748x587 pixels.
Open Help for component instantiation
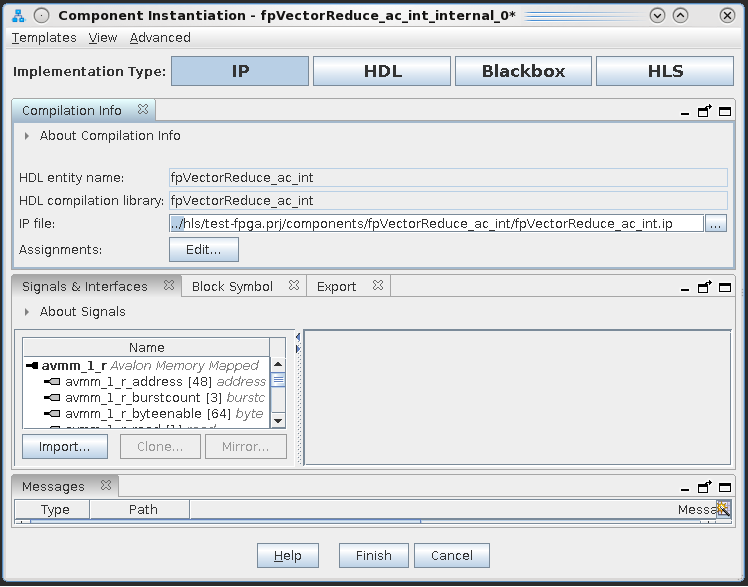point(288,556)
